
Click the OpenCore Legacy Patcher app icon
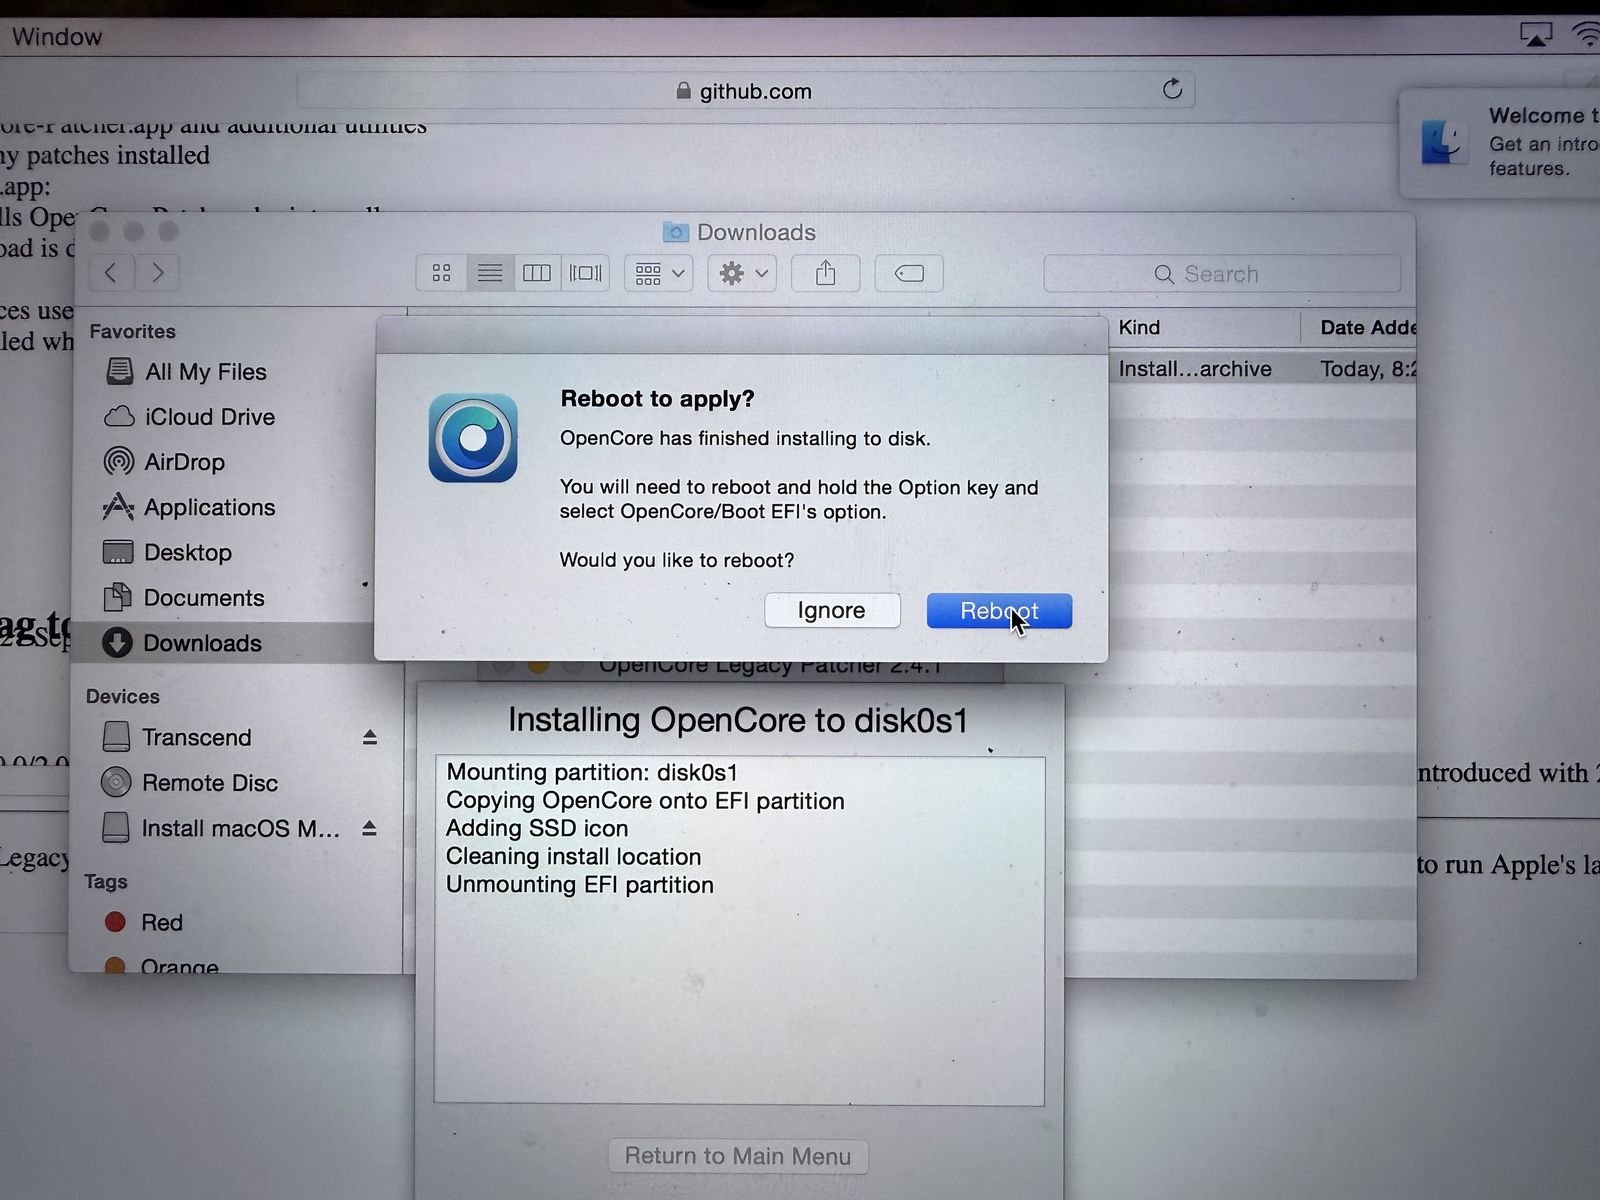pos(473,438)
